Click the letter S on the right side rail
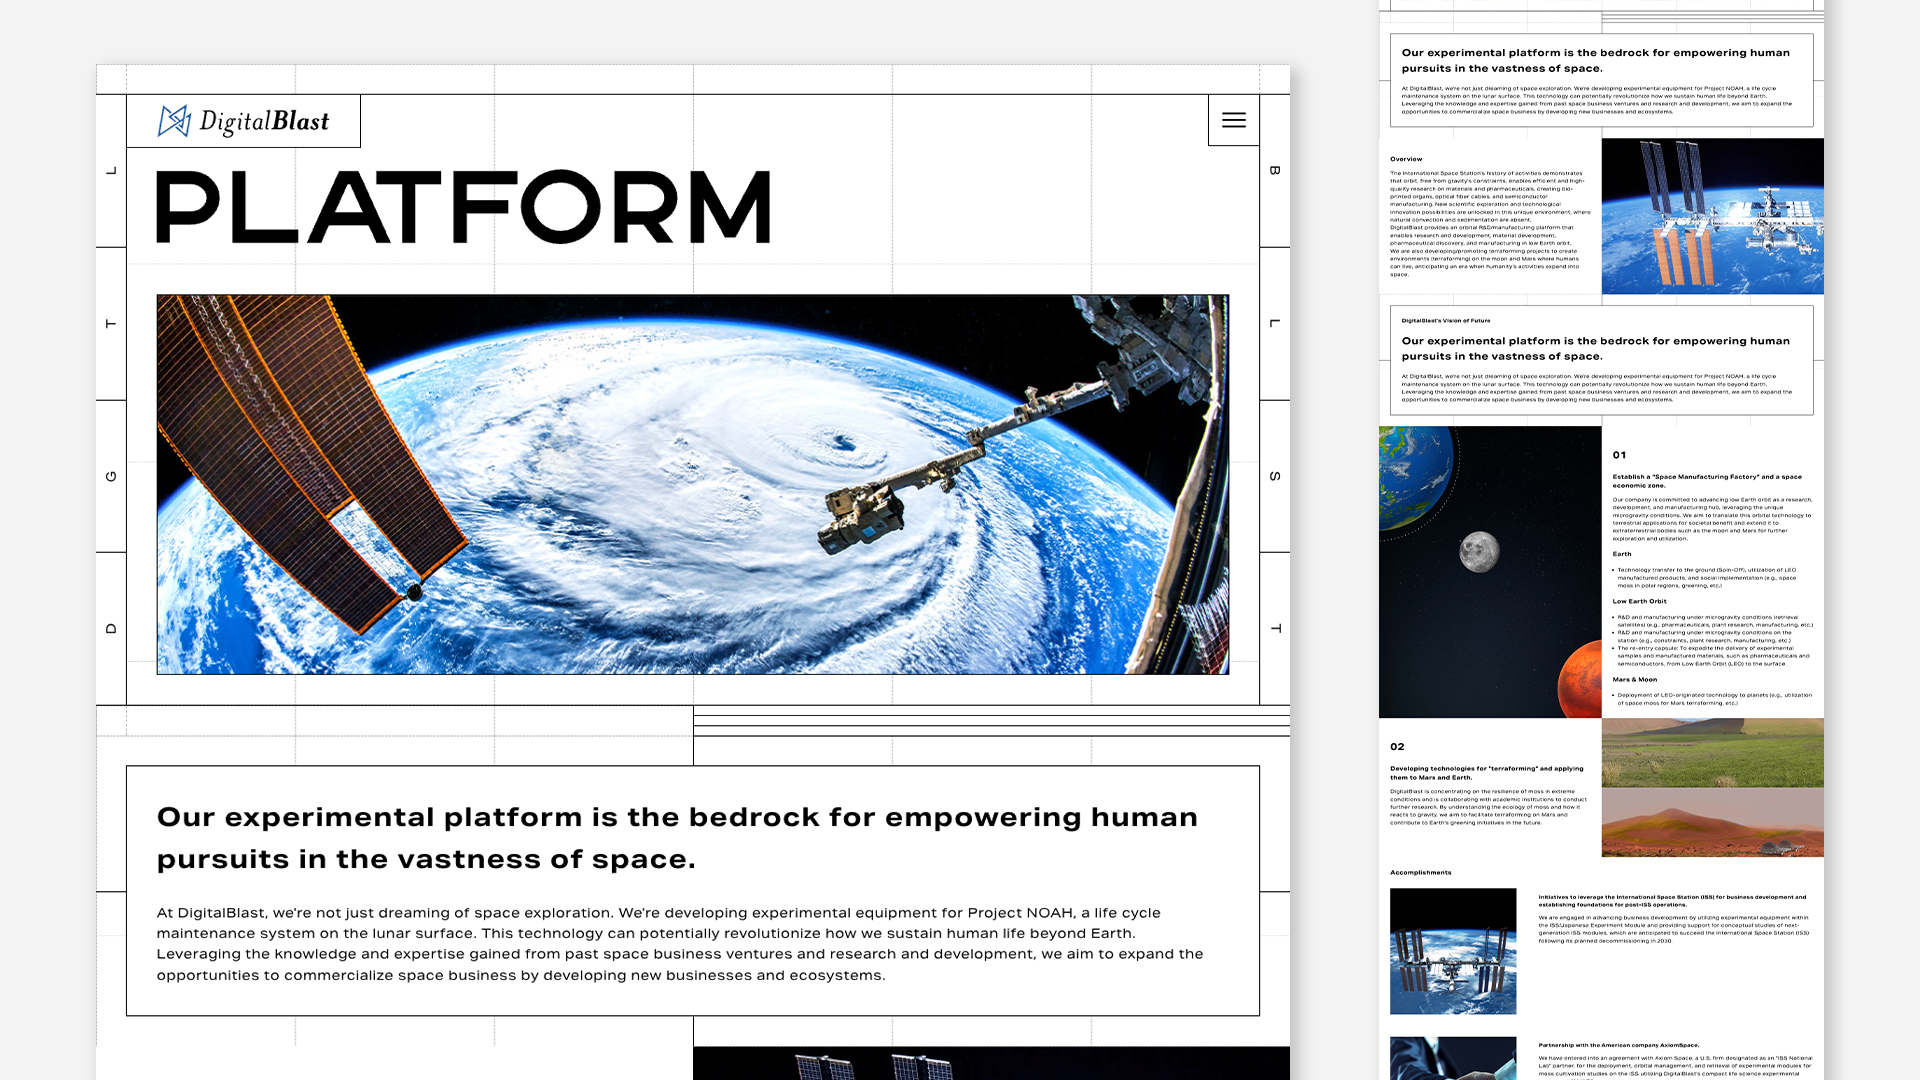The width and height of the screenshot is (1920, 1080). (x=1275, y=476)
